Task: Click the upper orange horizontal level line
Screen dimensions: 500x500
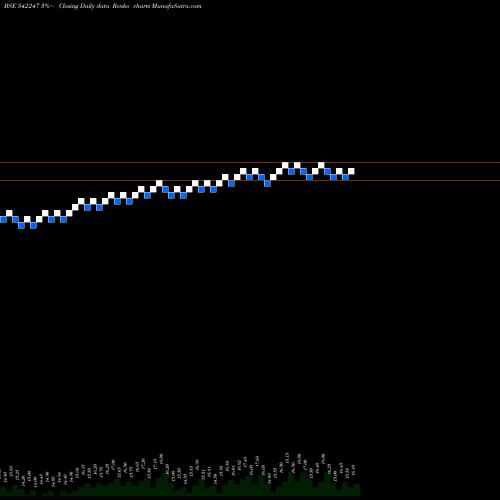Action: (250, 163)
